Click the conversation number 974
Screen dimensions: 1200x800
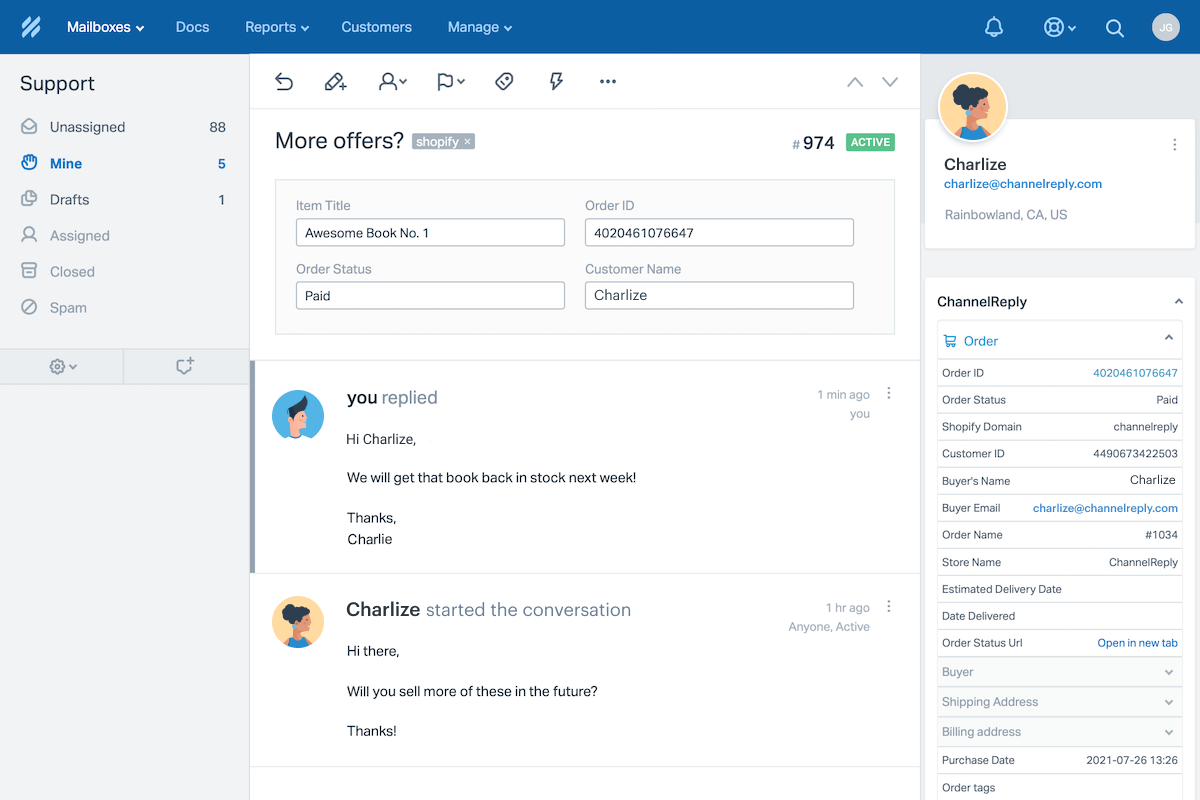pyautogui.click(x=813, y=143)
